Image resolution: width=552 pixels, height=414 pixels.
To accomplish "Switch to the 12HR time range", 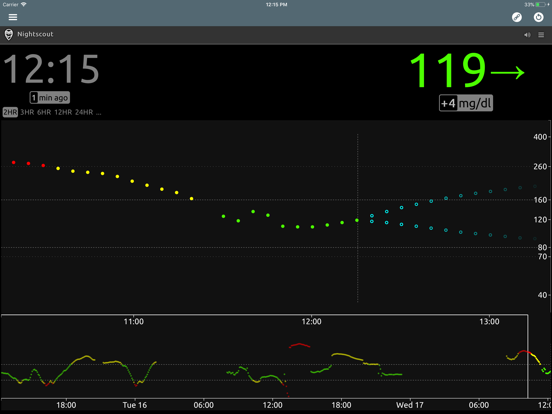I will (x=63, y=112).
